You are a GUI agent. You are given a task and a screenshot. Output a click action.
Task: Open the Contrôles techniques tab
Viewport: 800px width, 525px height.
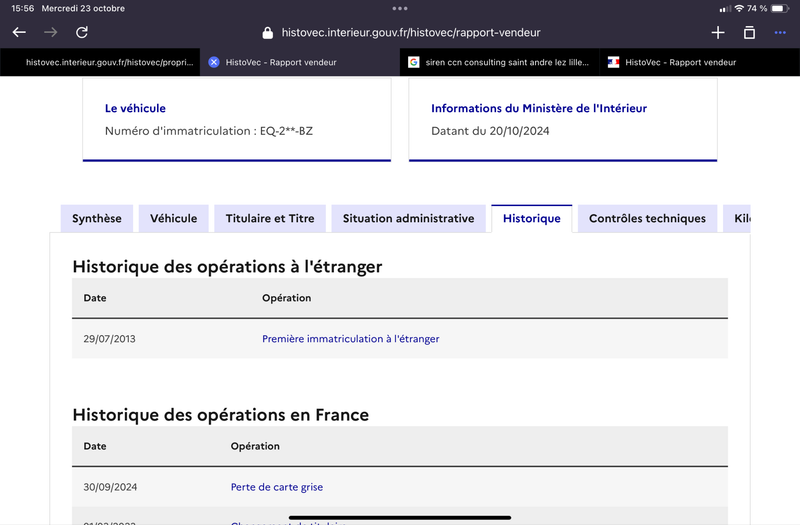pyautogui.click(x=647, y=218)
